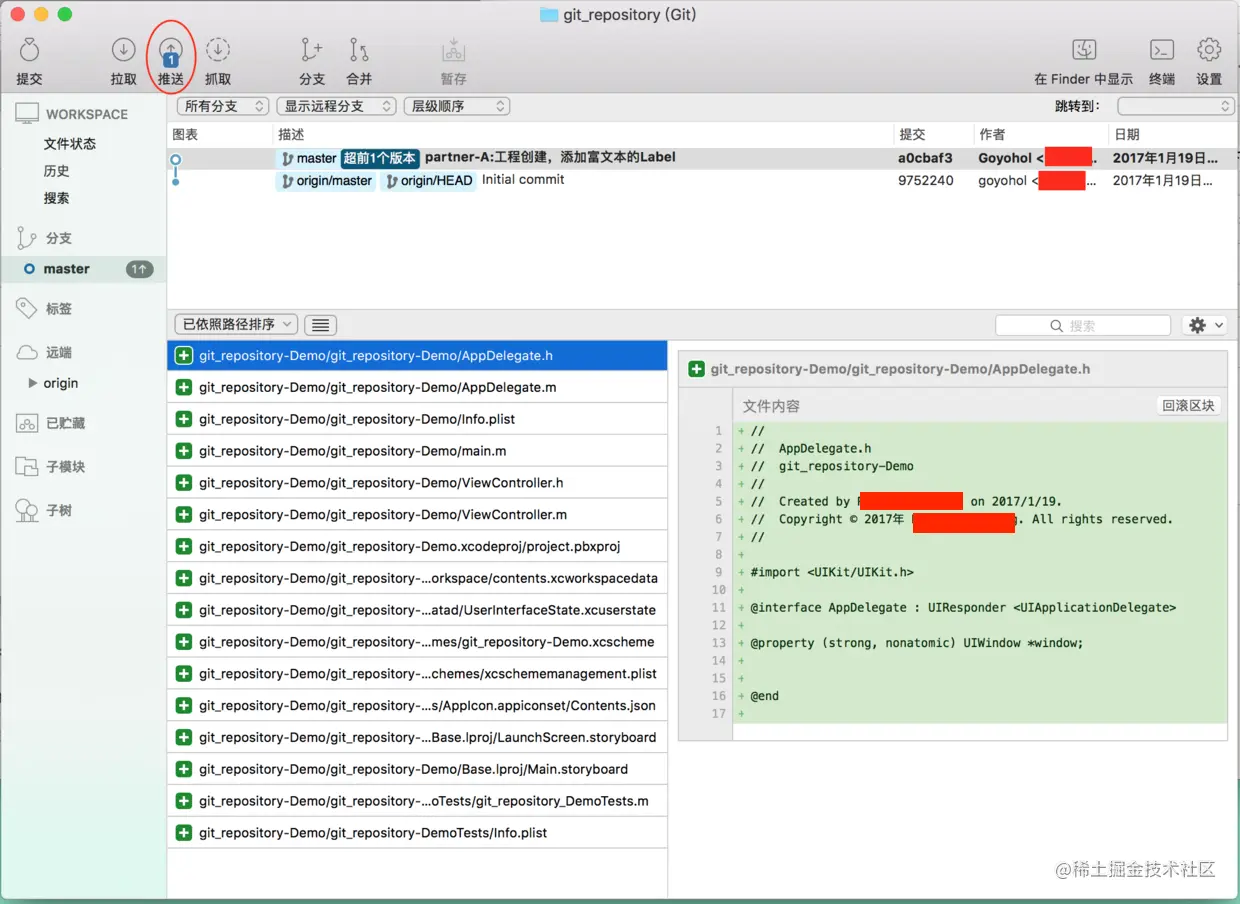
Task: Select file AppDelegate.h in list
Action: tap(417, 355)
